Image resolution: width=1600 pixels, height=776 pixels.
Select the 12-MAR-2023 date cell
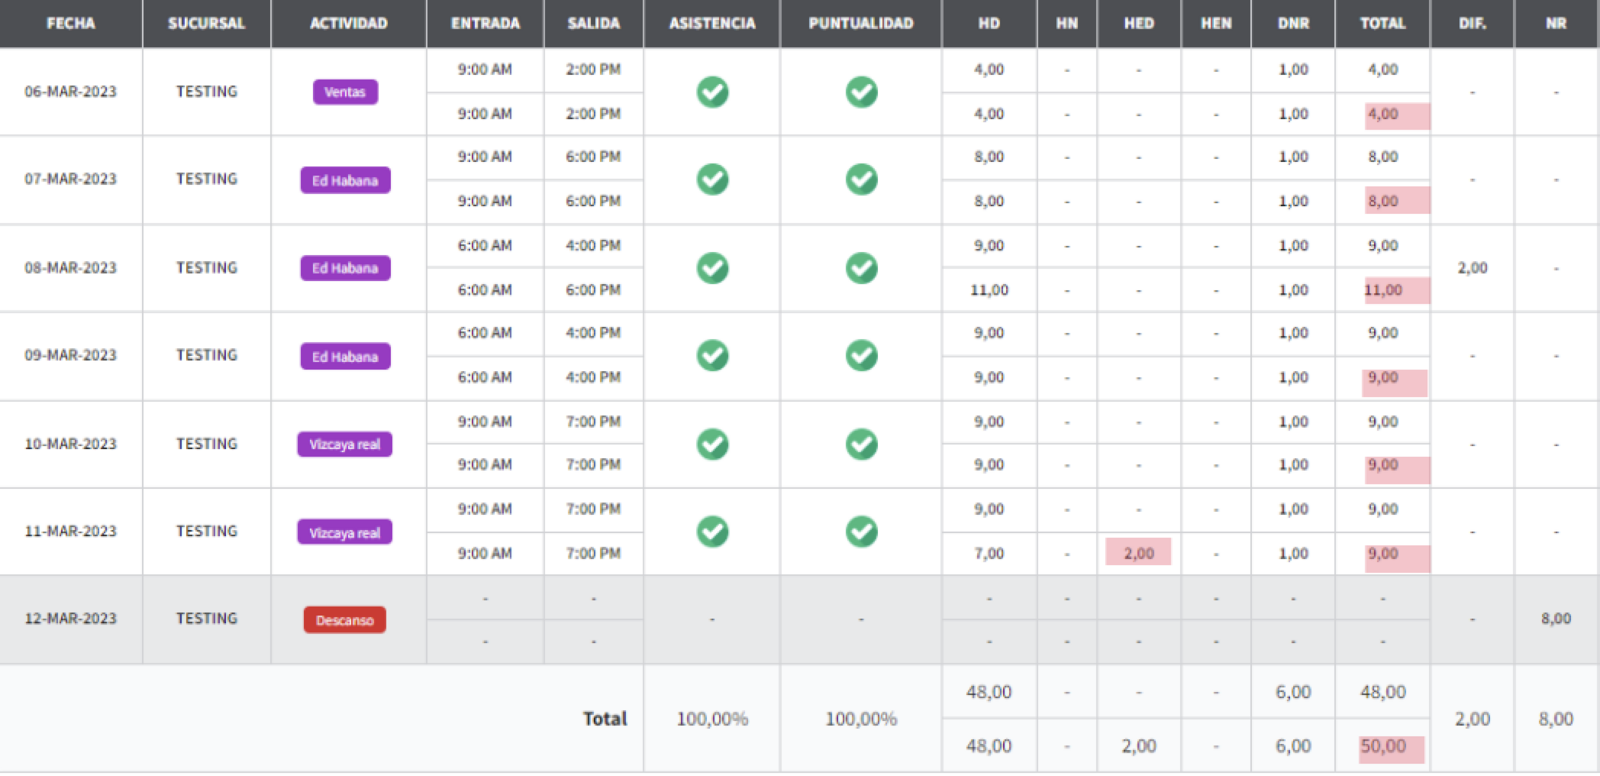pos(71,619)
